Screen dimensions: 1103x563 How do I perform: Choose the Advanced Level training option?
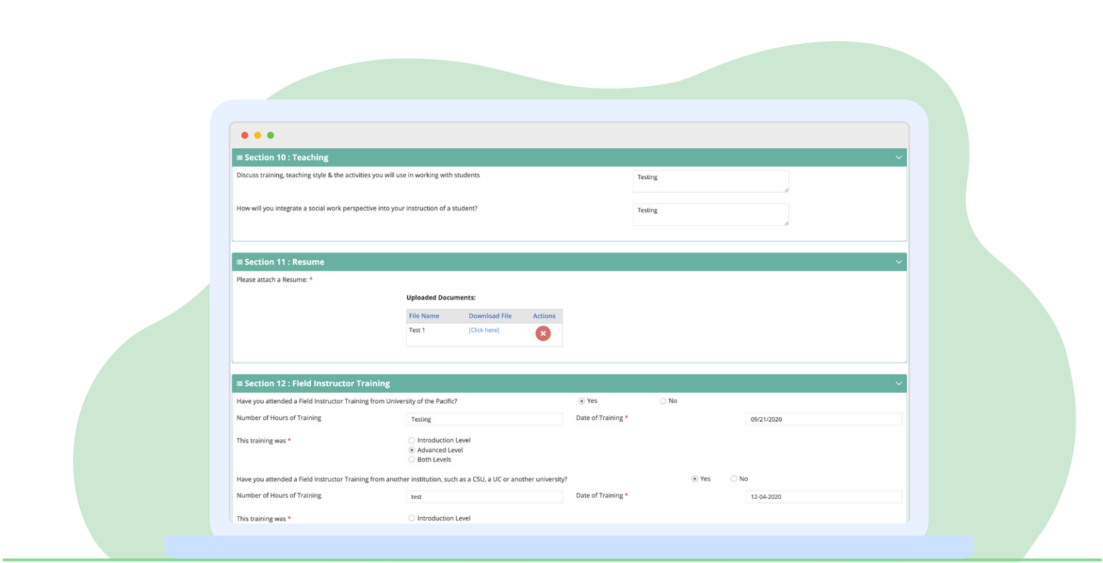[x=411, y=450]
